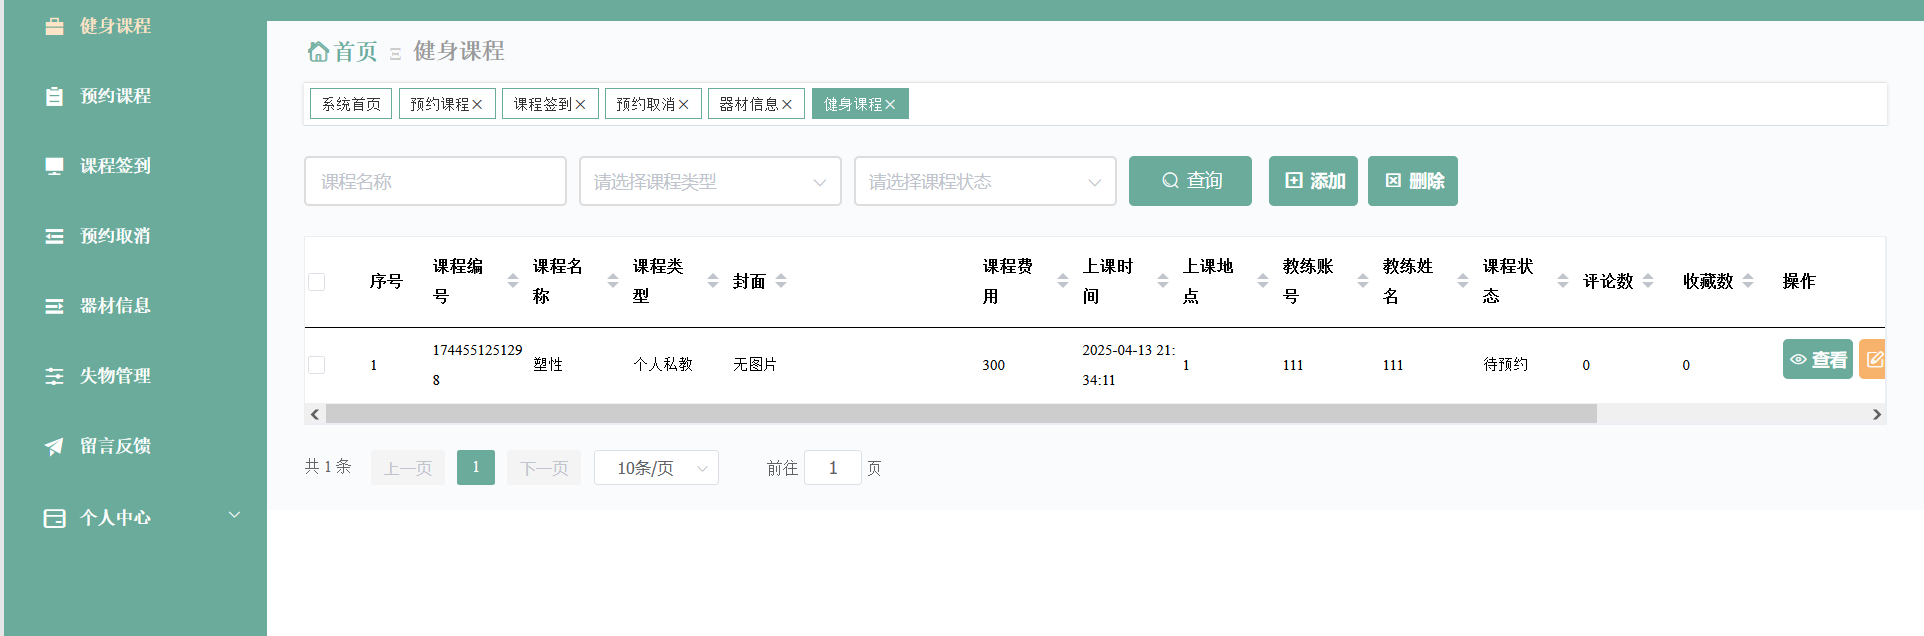Select page number 1 in pagination
The height and width of the screenshot is (636, 1924).
pos(476,467)
